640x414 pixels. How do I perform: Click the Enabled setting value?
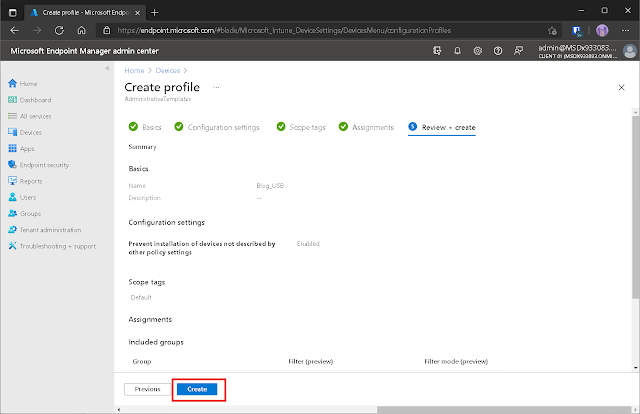tap(308, 243)
